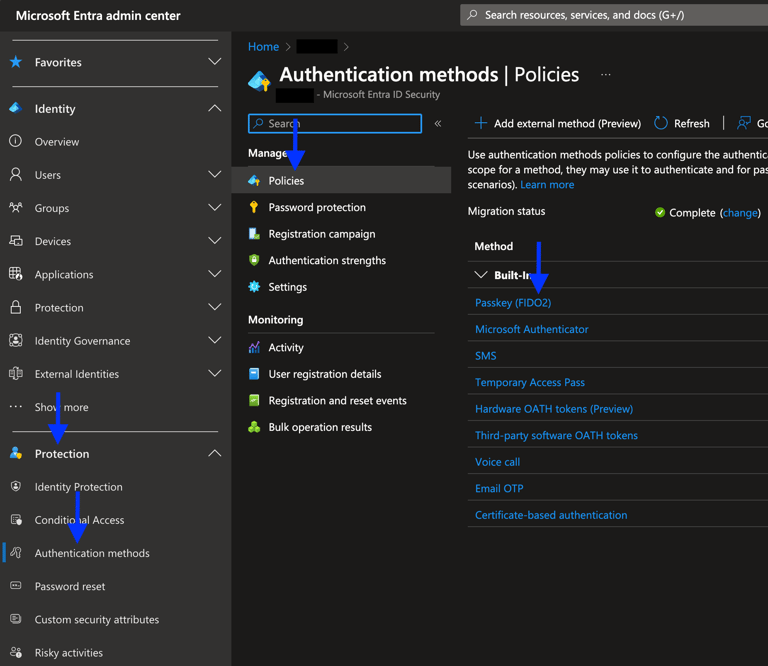Open the Passkey (FIDO2) method
The width and height of the screenshot is (768, 666).
pos(513,303)
